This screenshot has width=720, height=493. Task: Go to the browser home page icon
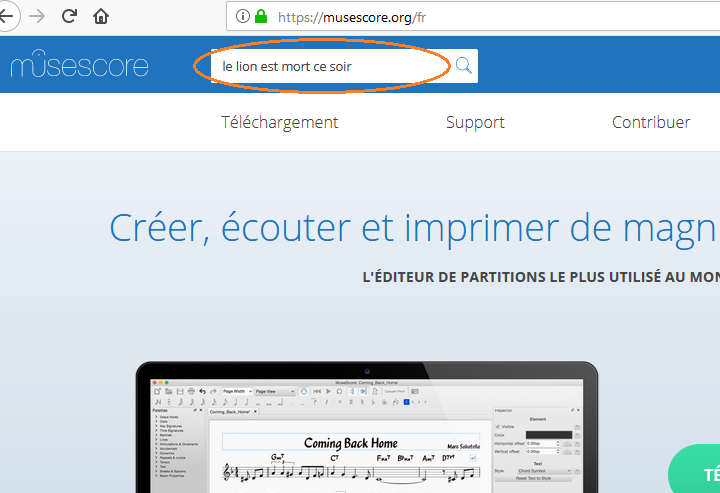click(101, 17)
